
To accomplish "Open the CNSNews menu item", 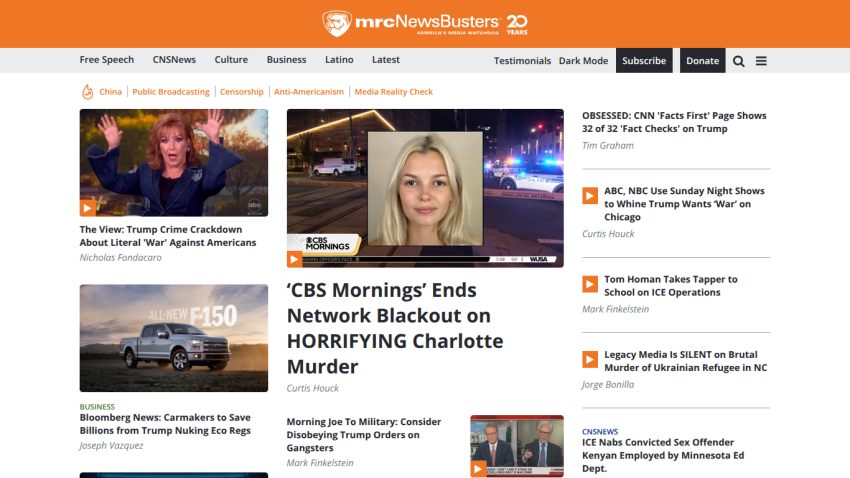I will click(x=174, y=60).
